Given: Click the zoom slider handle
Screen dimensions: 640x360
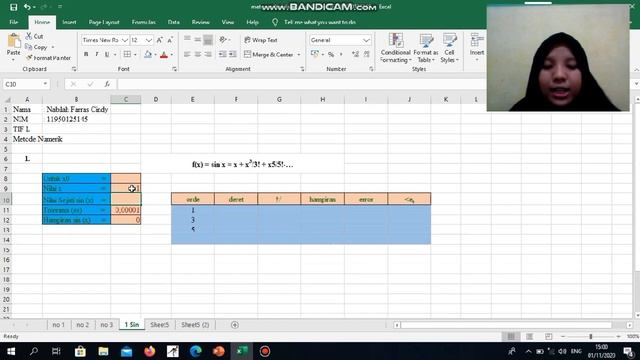Looking at the screenshot, I should [x=591, y=336].
